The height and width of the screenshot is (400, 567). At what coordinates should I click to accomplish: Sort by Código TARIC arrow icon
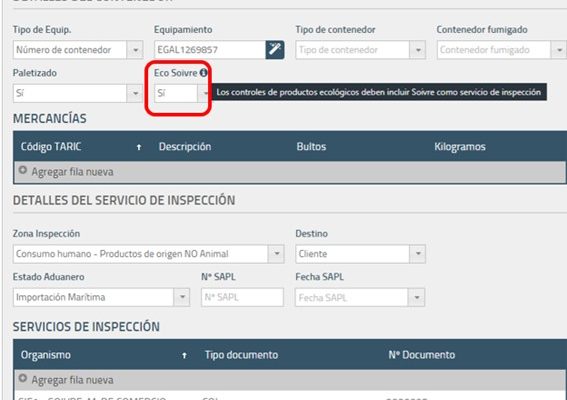(139, 147)
